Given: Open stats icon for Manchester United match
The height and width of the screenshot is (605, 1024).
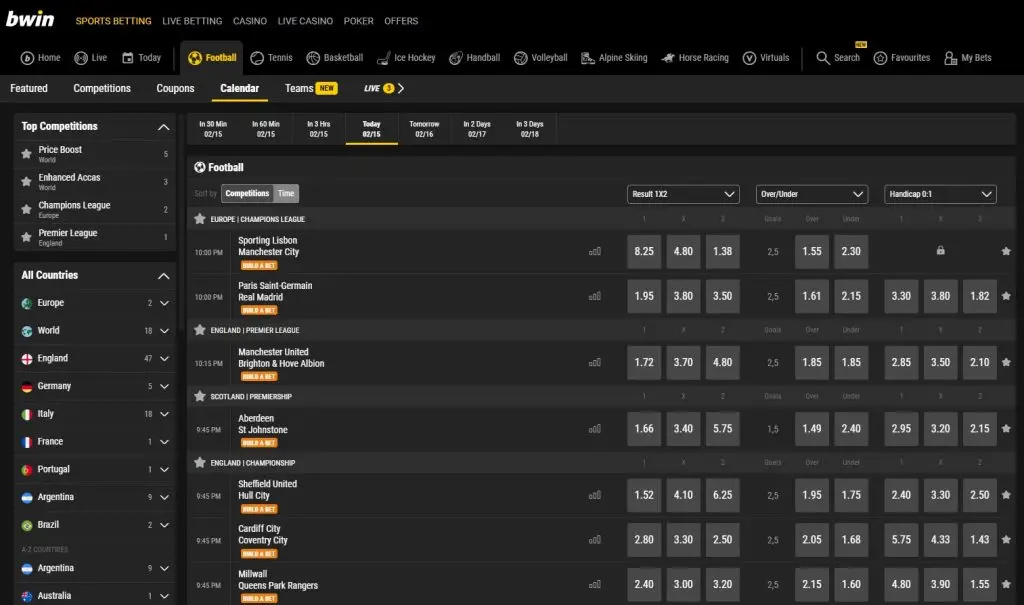Looking at the screenshot, I should pyautogui.click(x=595, y=363).
